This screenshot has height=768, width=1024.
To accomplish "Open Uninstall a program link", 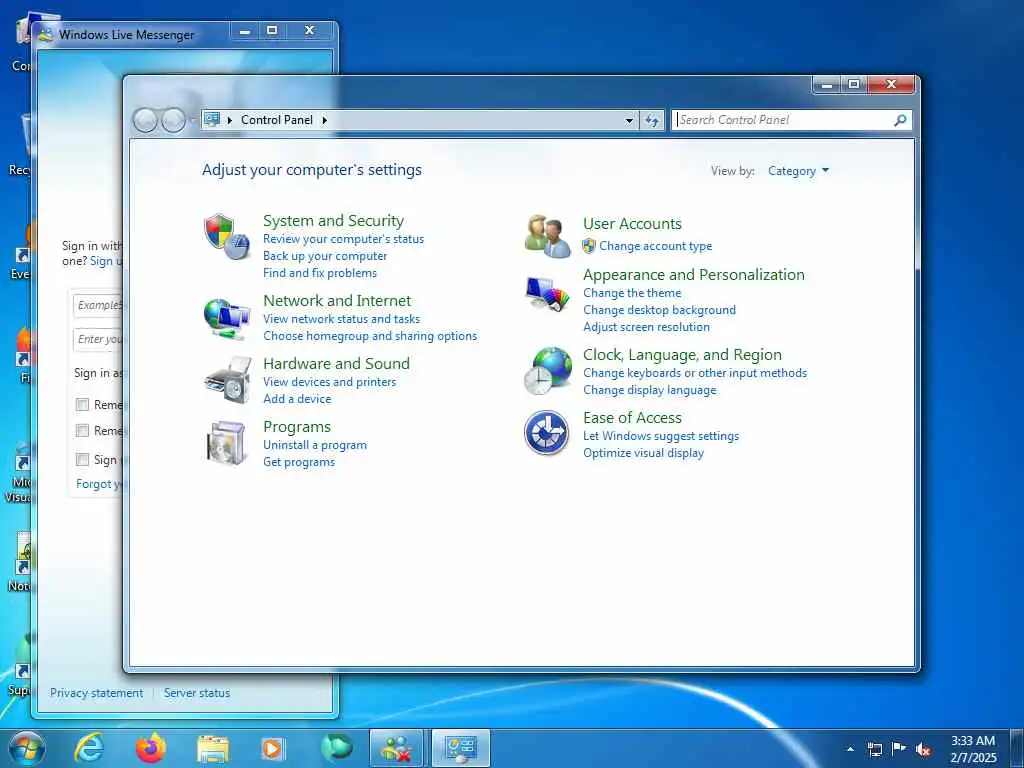I will pyautogui.click(x=315, y=445).
